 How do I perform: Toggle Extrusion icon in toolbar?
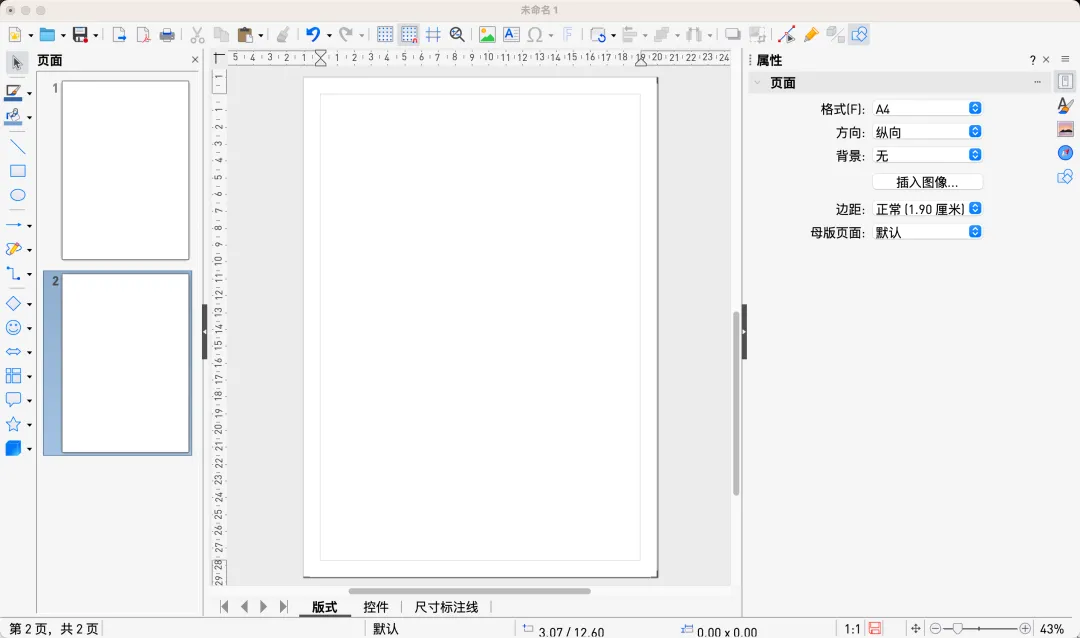(835, 34)
